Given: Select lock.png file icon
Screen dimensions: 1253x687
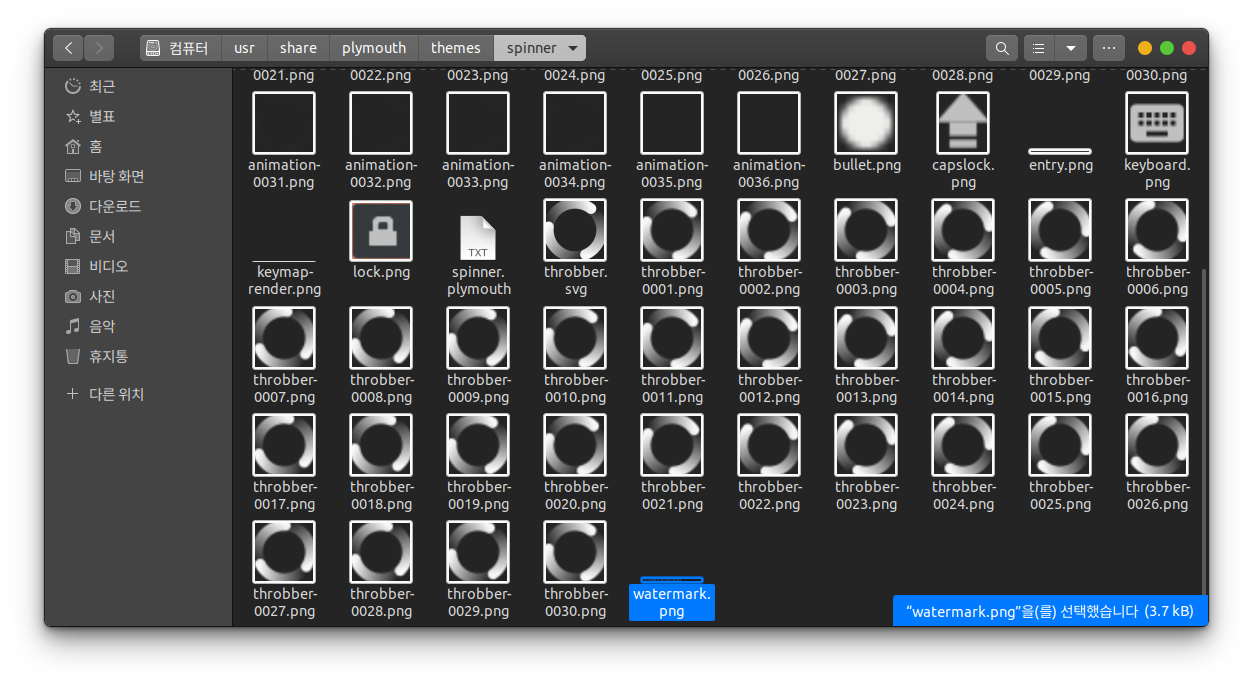Looking at the screenshot, I should point(381,231).
